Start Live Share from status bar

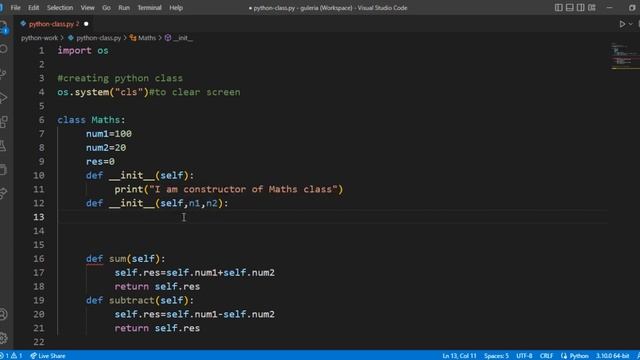pos(48,356)
